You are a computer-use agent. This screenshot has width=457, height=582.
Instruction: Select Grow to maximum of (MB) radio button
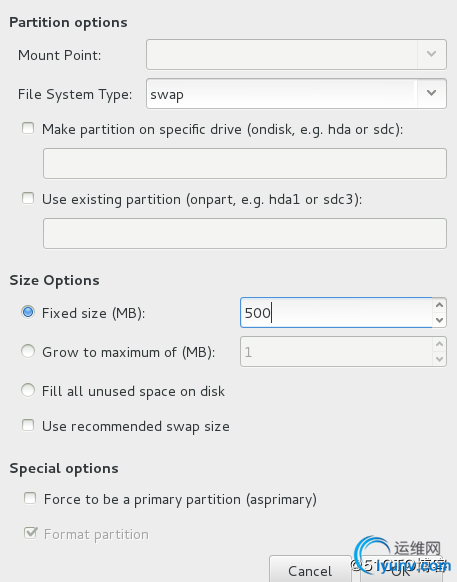point(28,351)
